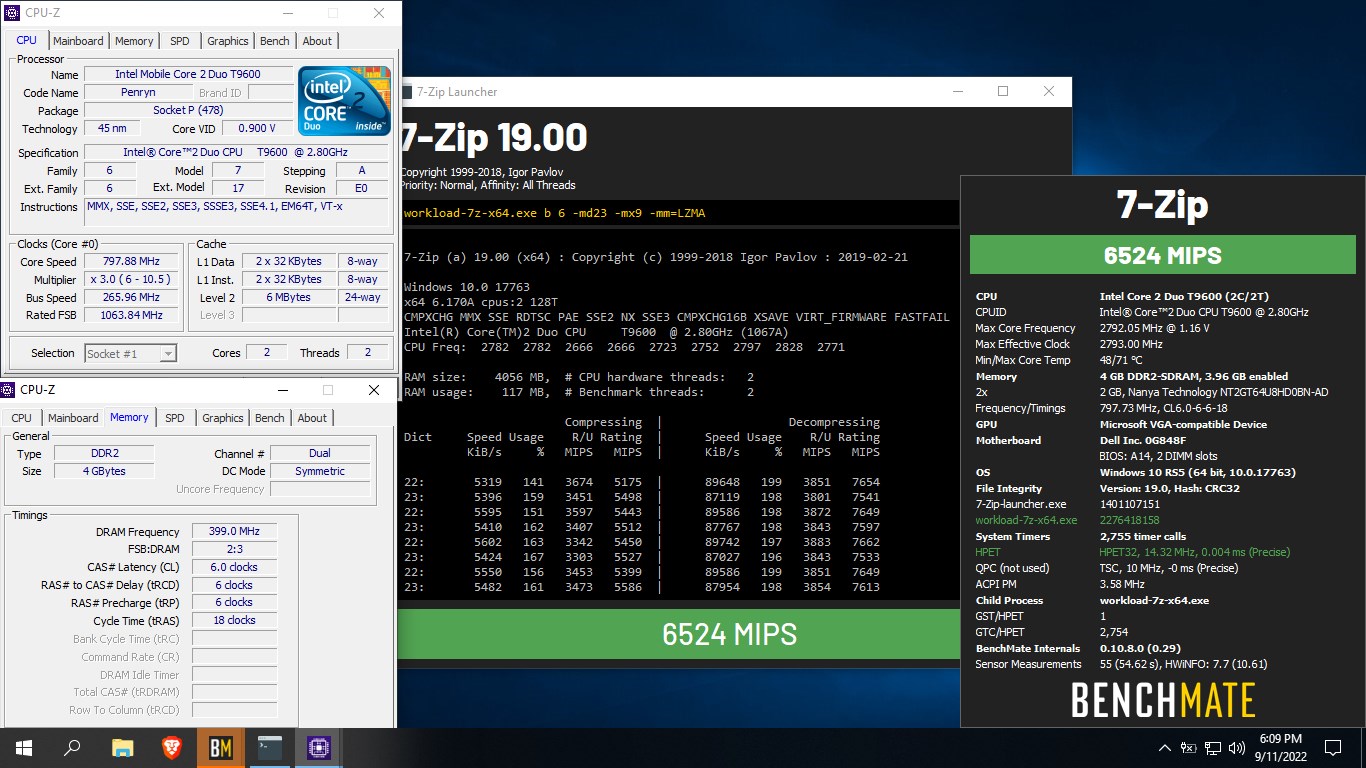
Task: Switch to BenchMate taskbar app
Action: [221, 747]
